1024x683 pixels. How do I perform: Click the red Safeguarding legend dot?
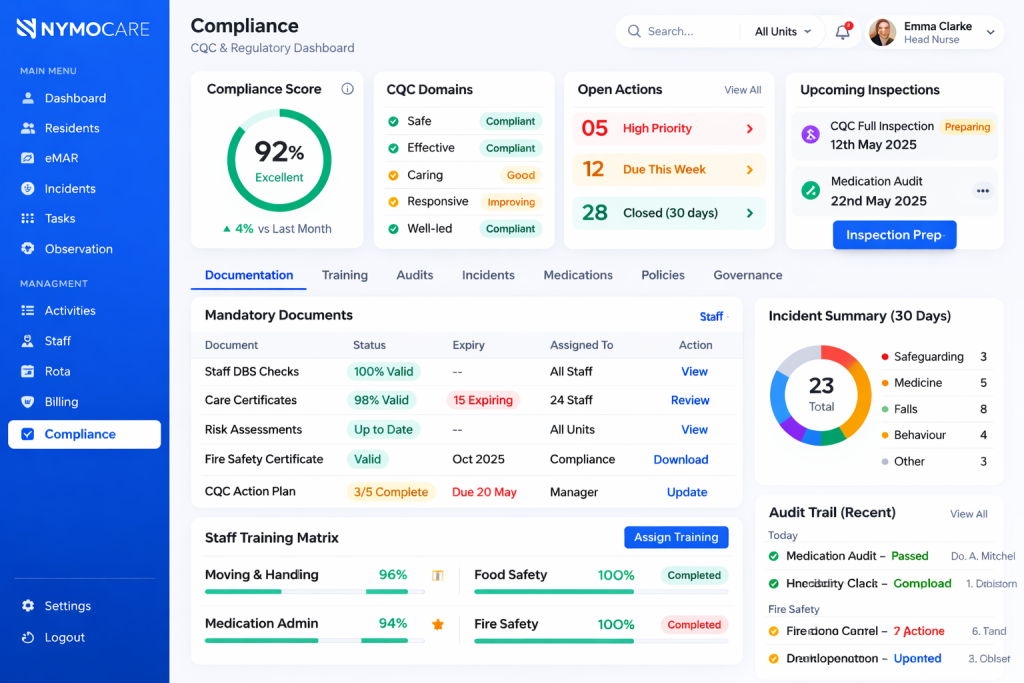click(885, 357)
